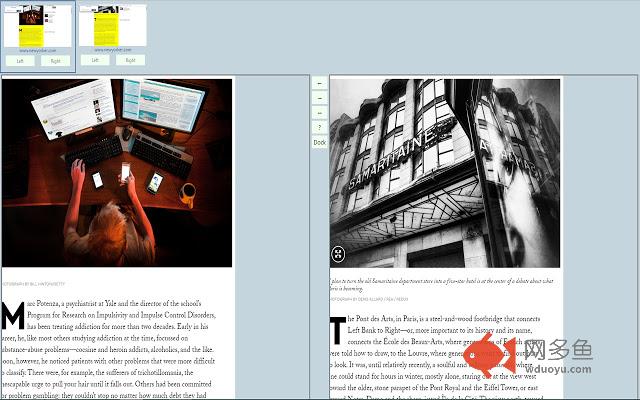Click the Dock button between panes
The height and width of the screenshot is (400, 640).
[319, 142]
